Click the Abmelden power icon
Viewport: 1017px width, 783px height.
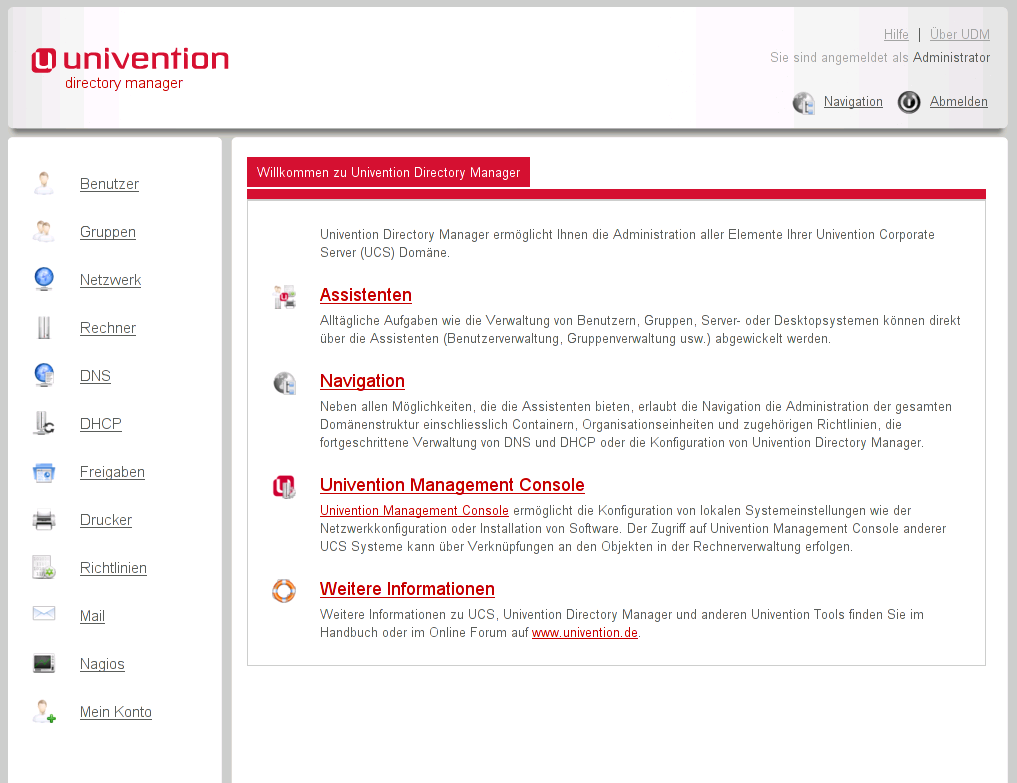pos(909,102)
